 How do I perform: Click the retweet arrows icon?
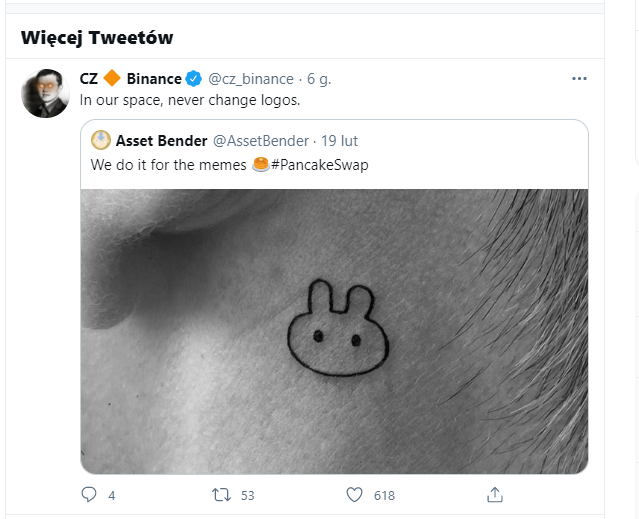[x=221, y=494]
